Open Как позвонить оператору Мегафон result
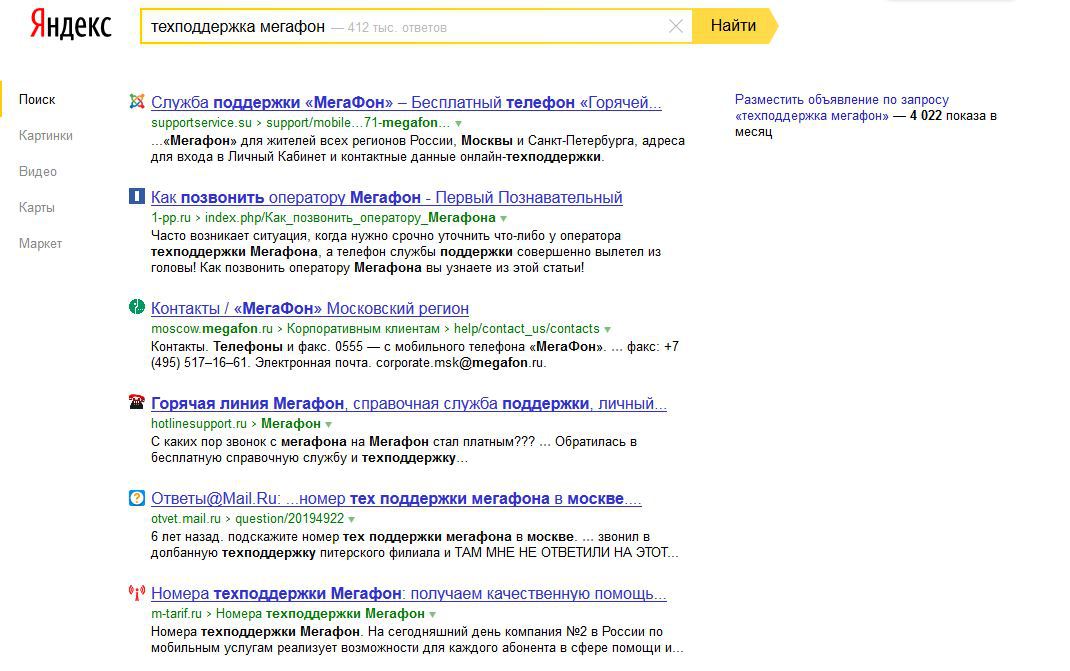The width and height of the screenshot is (1070, 671). tap(386, 197)
